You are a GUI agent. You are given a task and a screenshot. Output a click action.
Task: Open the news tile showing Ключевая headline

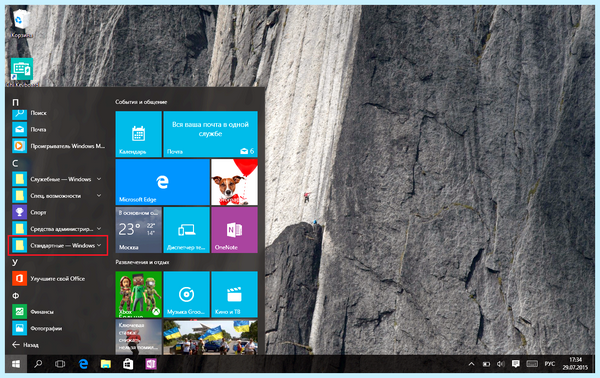(x=139, y=337)
